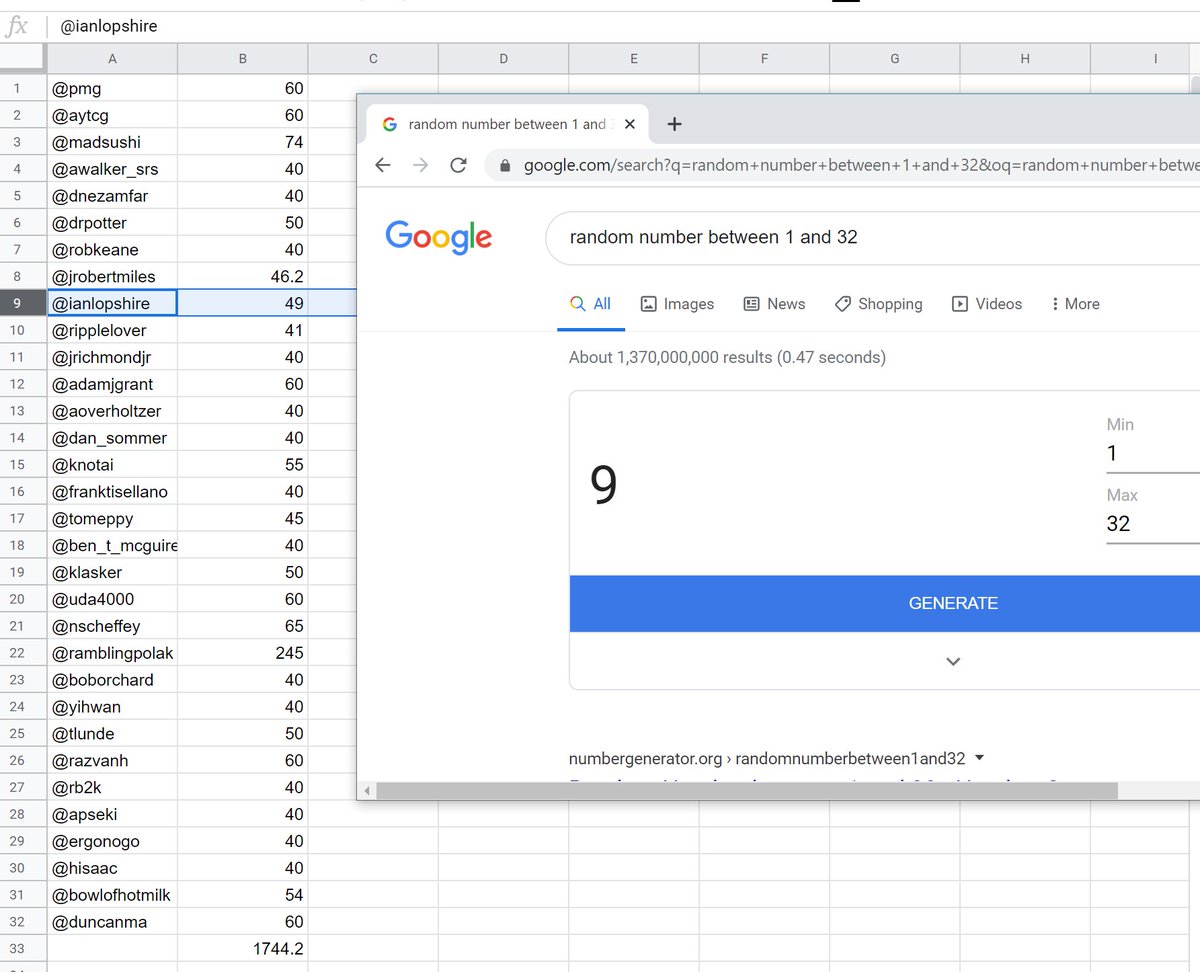Click the browser back arrow
Image resolution: width=1200 pixels, height=972 pixels.
click(x=383, y=166)
